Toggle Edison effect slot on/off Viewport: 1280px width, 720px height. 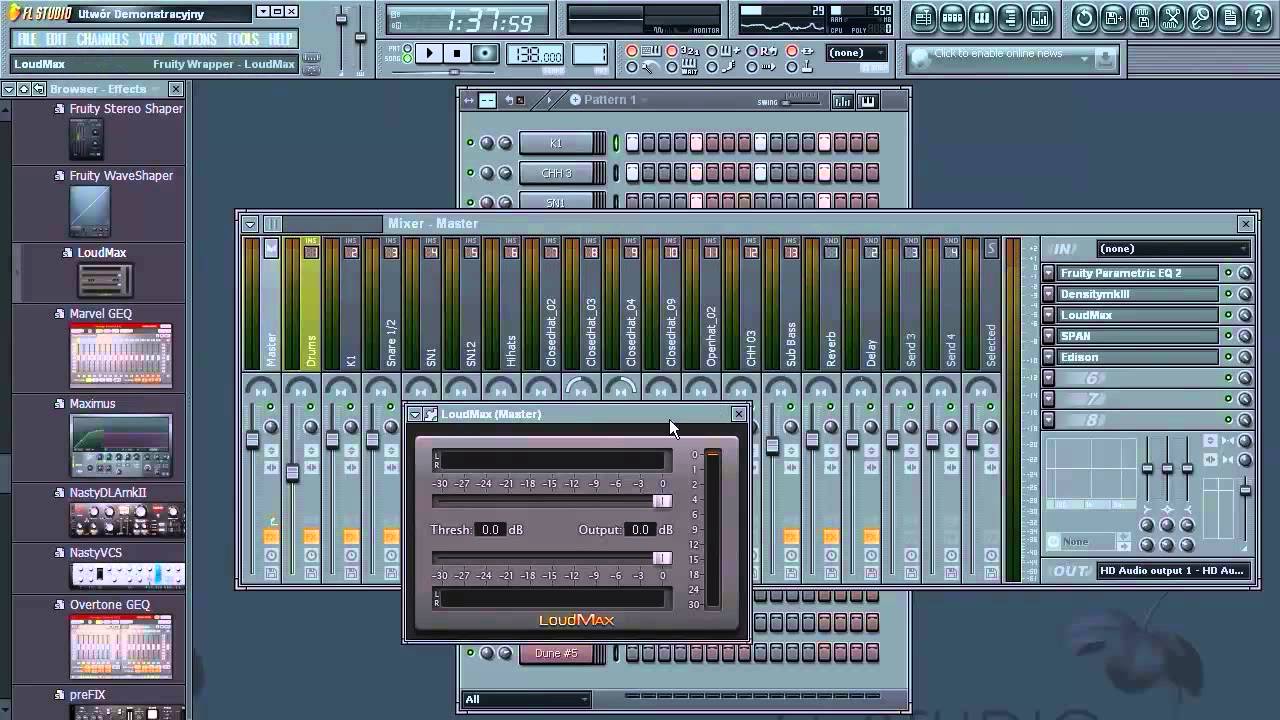click(1228, 357)
